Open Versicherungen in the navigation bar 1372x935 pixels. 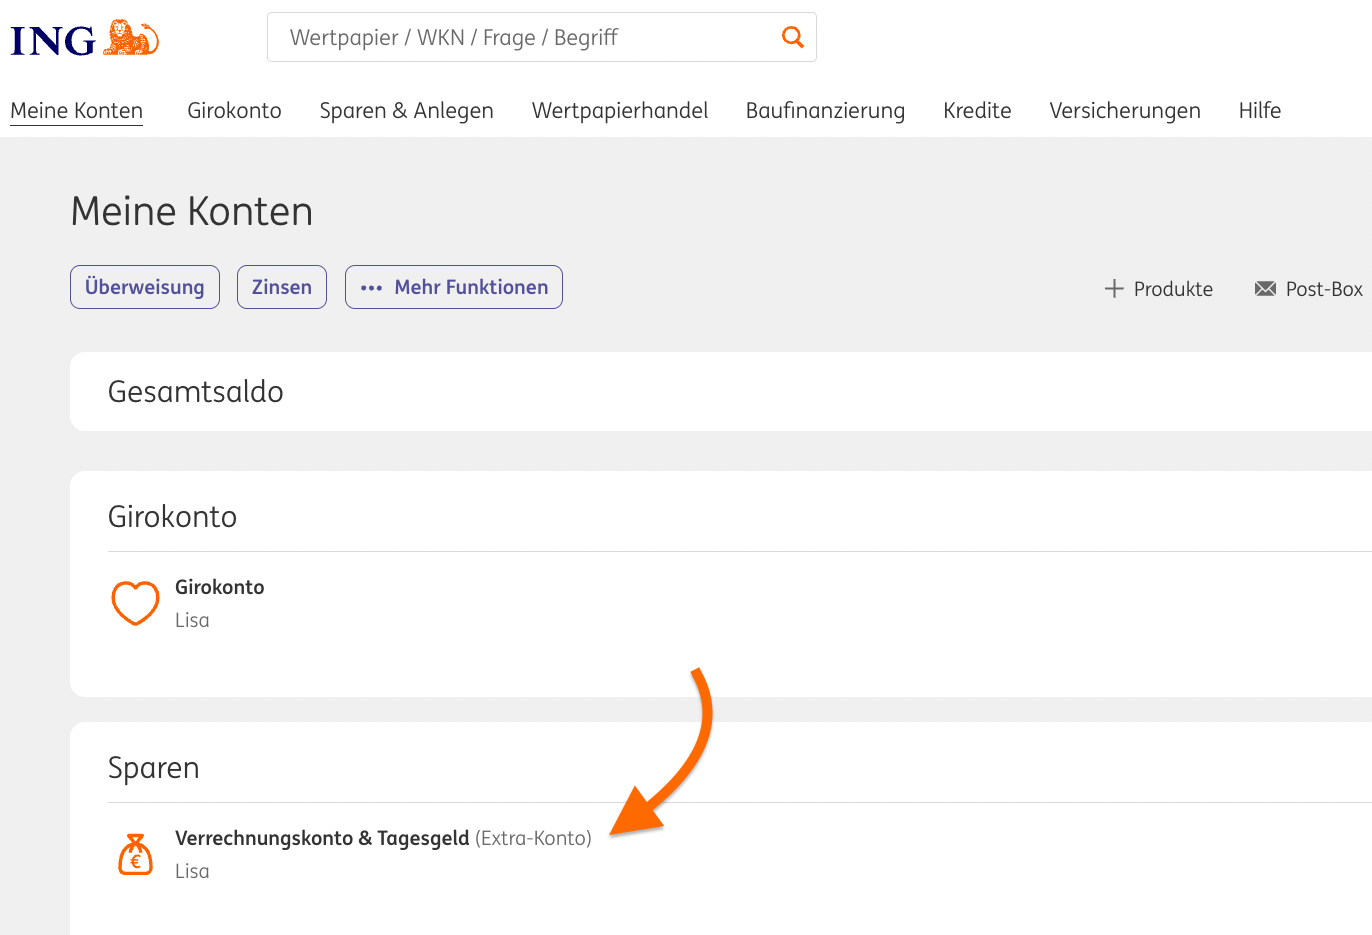1125,111
